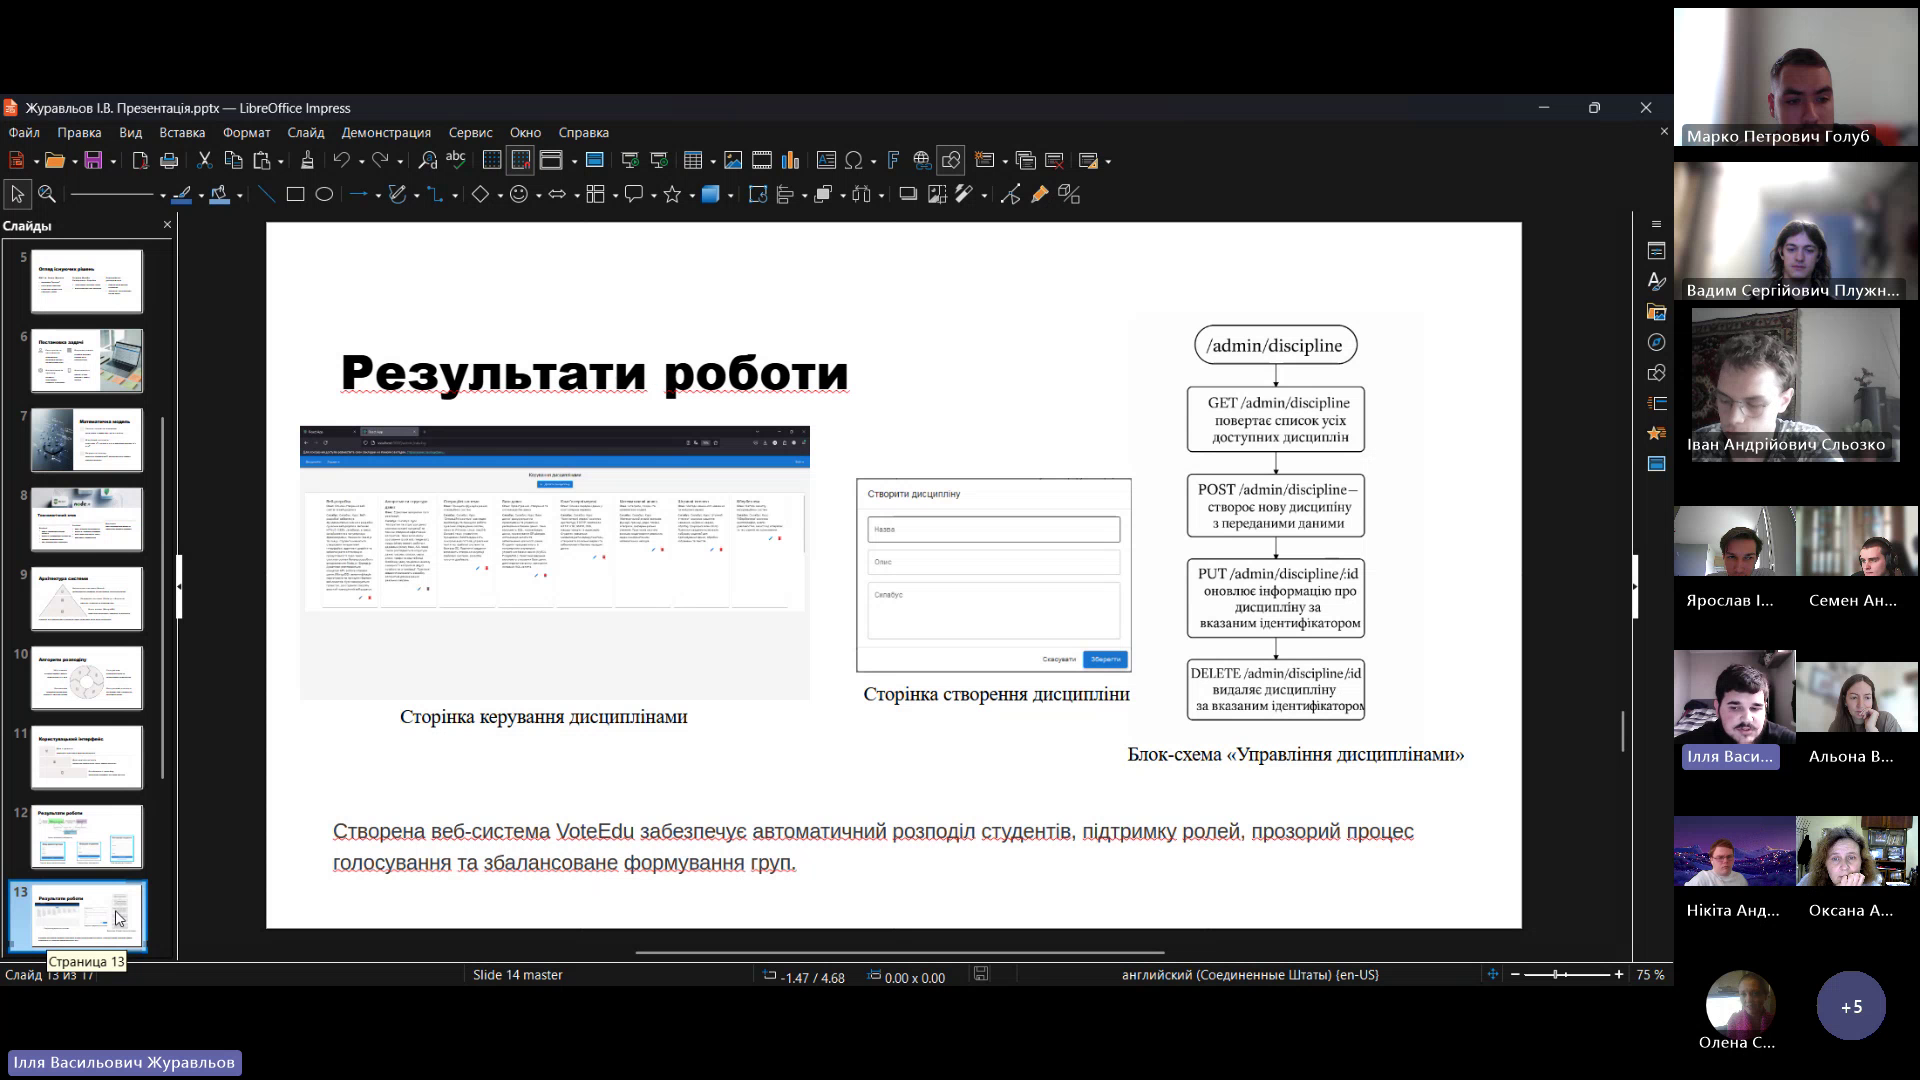Select the Rectangle shape tool
Image resolution: width=1920 pixels, height=1080 pixels.
coord(295,194)
